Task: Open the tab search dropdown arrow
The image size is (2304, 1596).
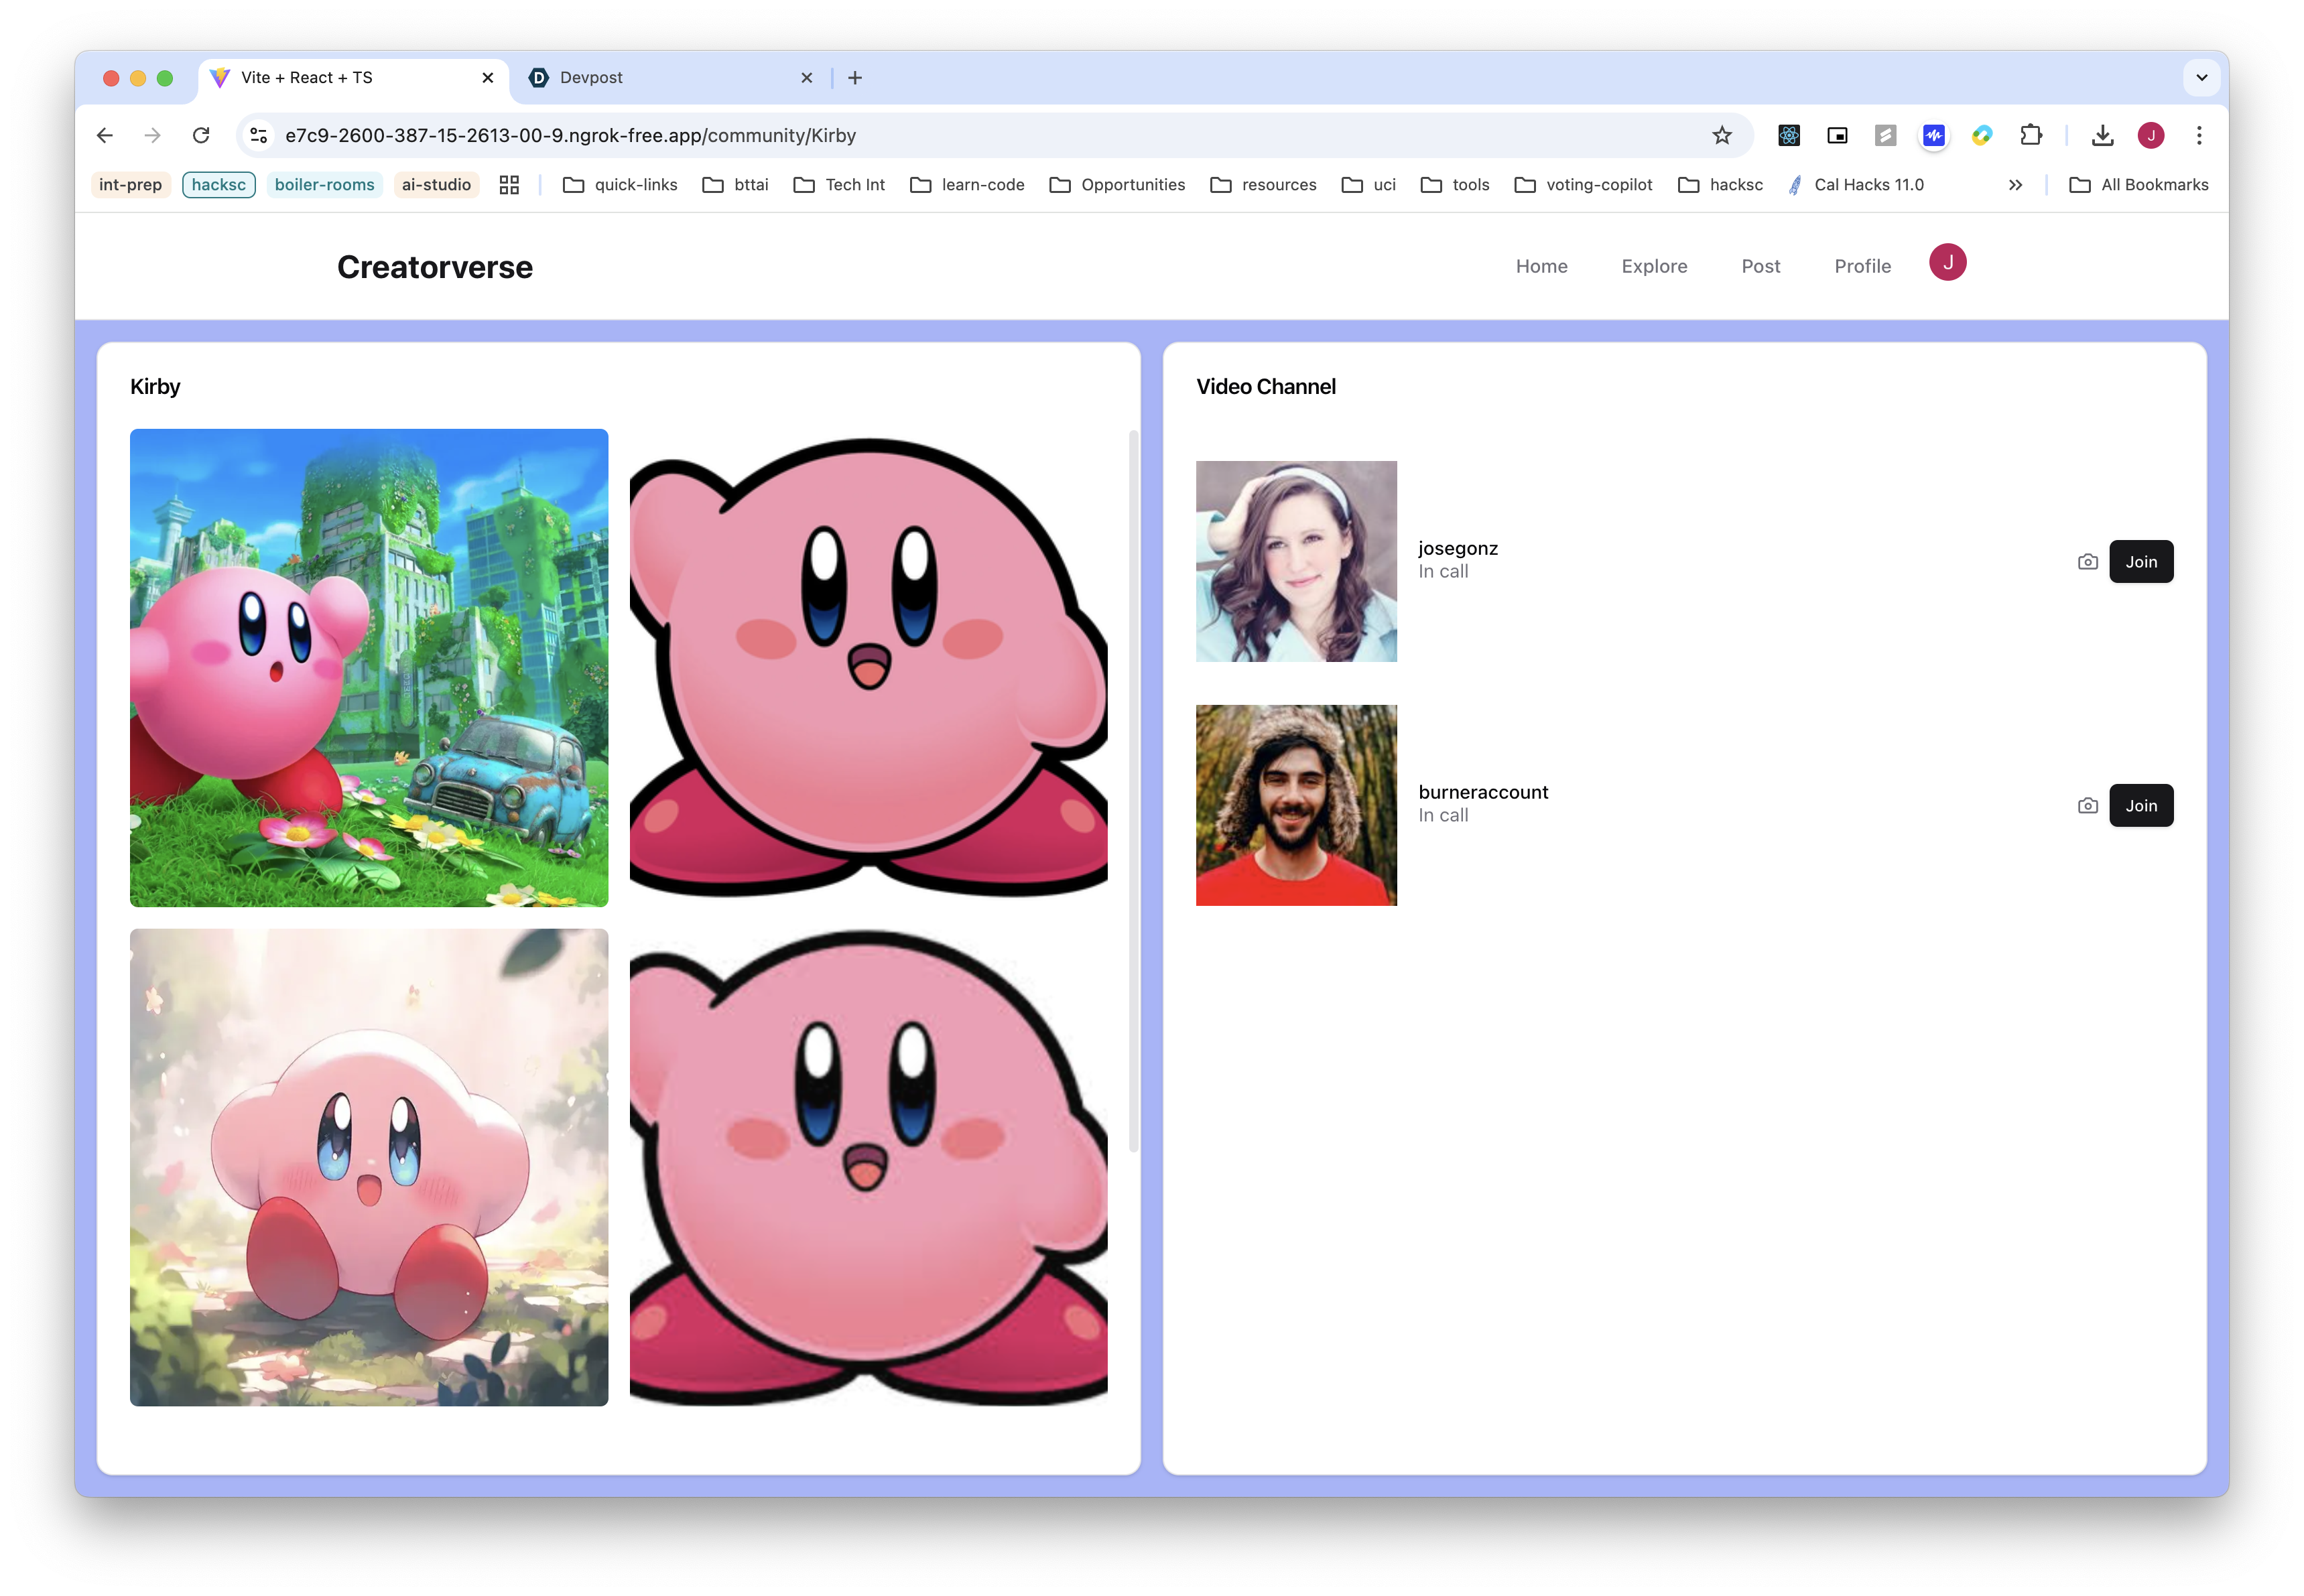Action: (x=2201, y=78)
